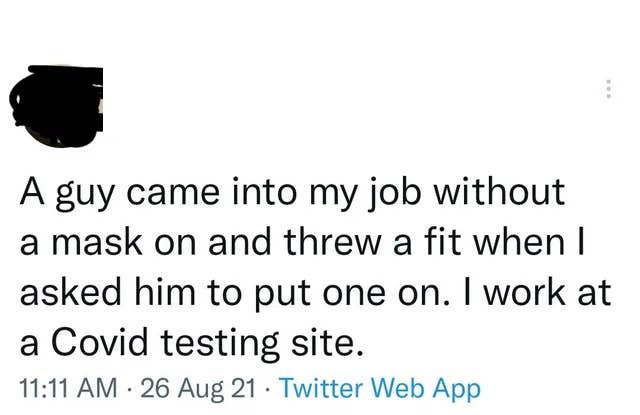640x415 pixels.
Task: Open the three-dot more options menu
Action: pos(608,88)
